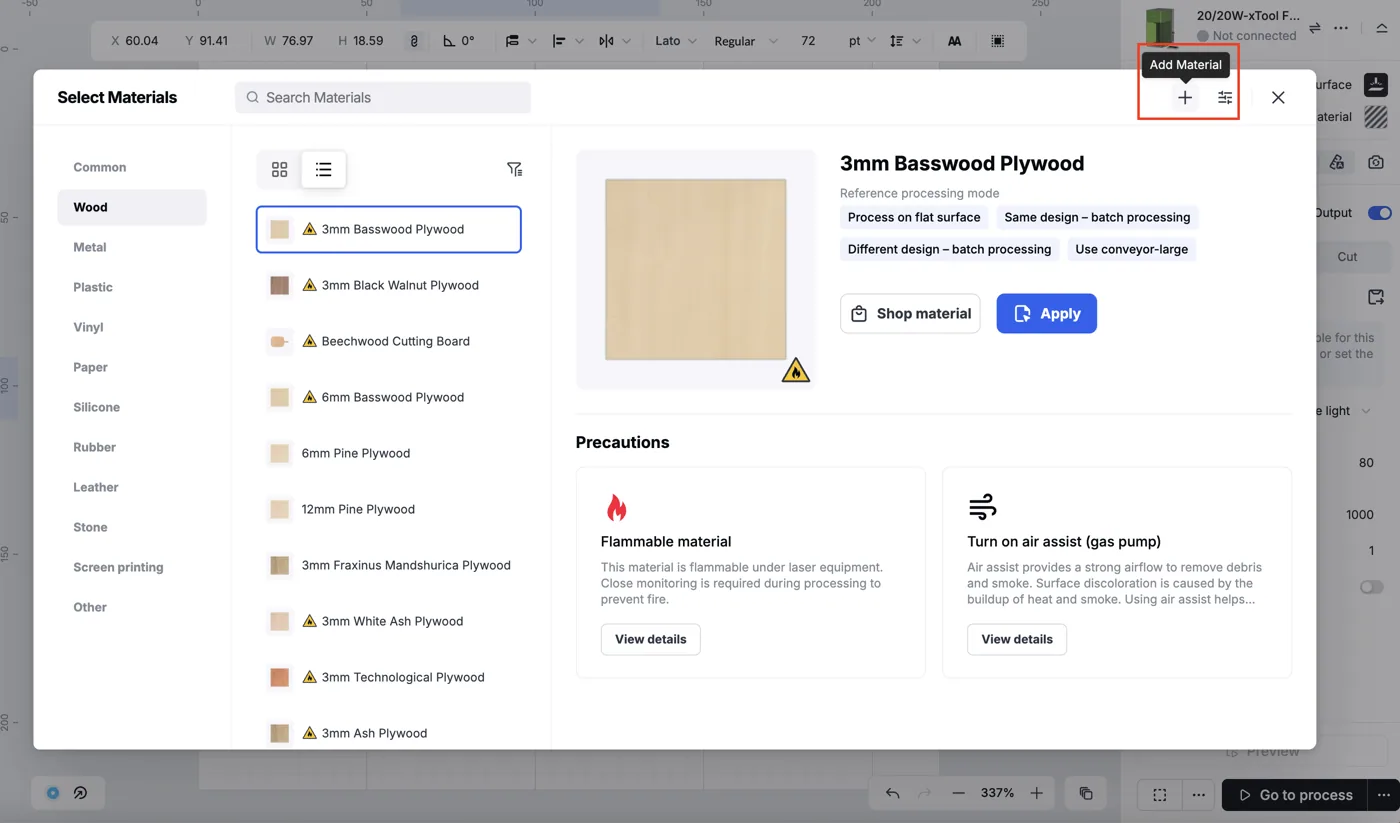Open the pt unit dropdown
The image size is (1400, 823).
coord(861,41)
